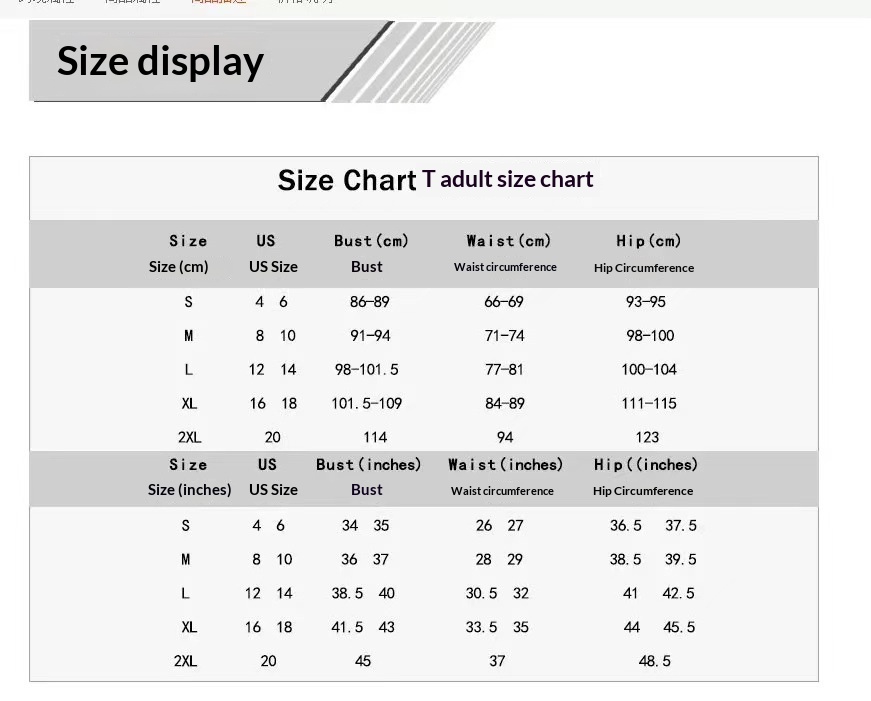Select the "Hip(cm)" column header
This screenshot has width=871, height=701.
tap(648, 241)
